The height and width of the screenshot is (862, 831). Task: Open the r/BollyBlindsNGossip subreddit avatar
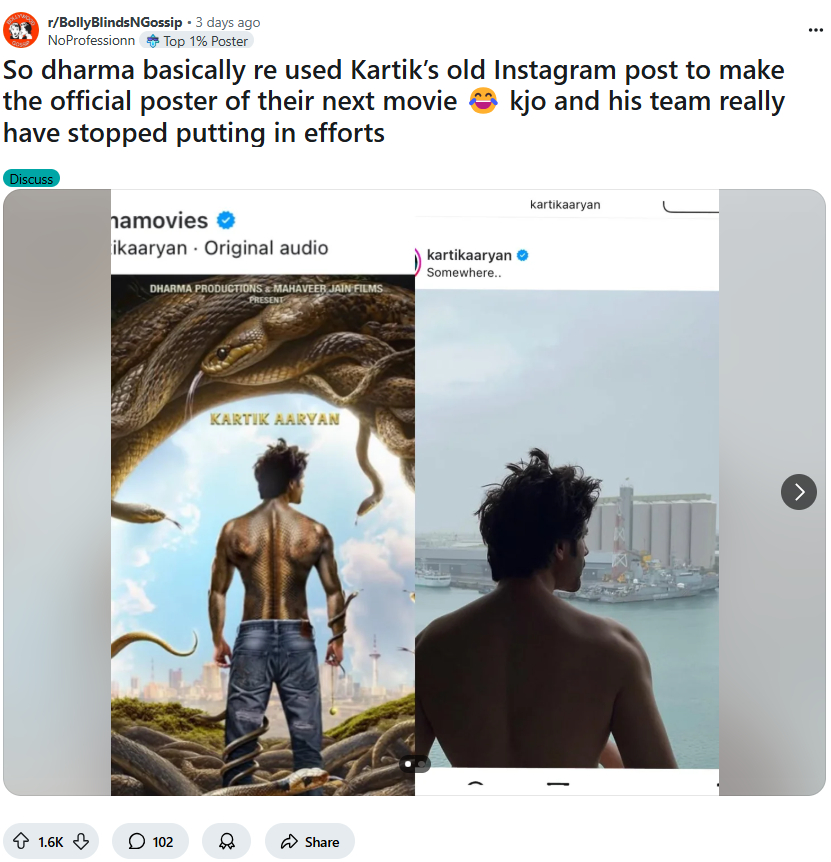(21, 31)
